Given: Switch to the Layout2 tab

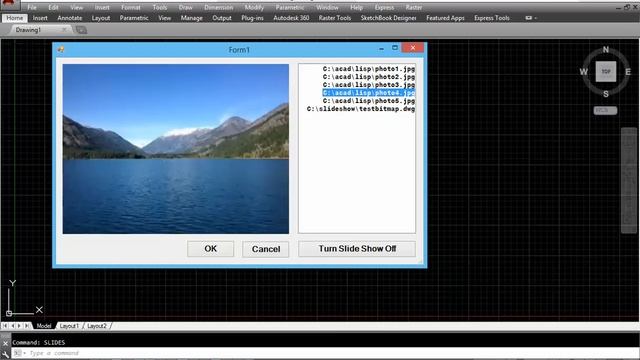Looking at the screenshot, I should [97, 326].
